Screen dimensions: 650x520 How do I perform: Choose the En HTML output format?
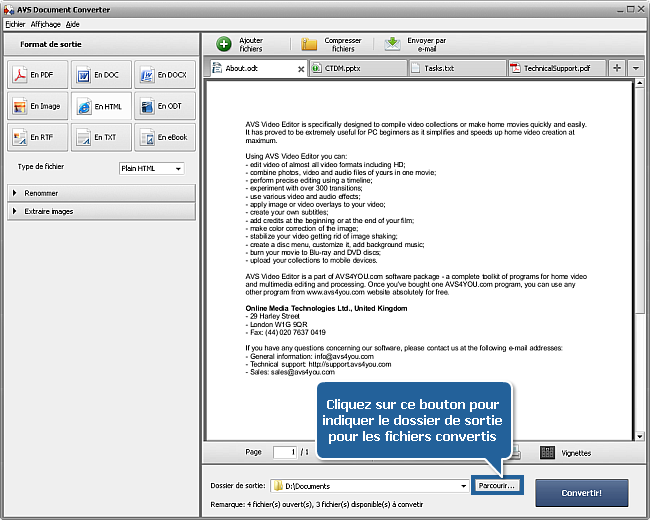pos(101,106)
